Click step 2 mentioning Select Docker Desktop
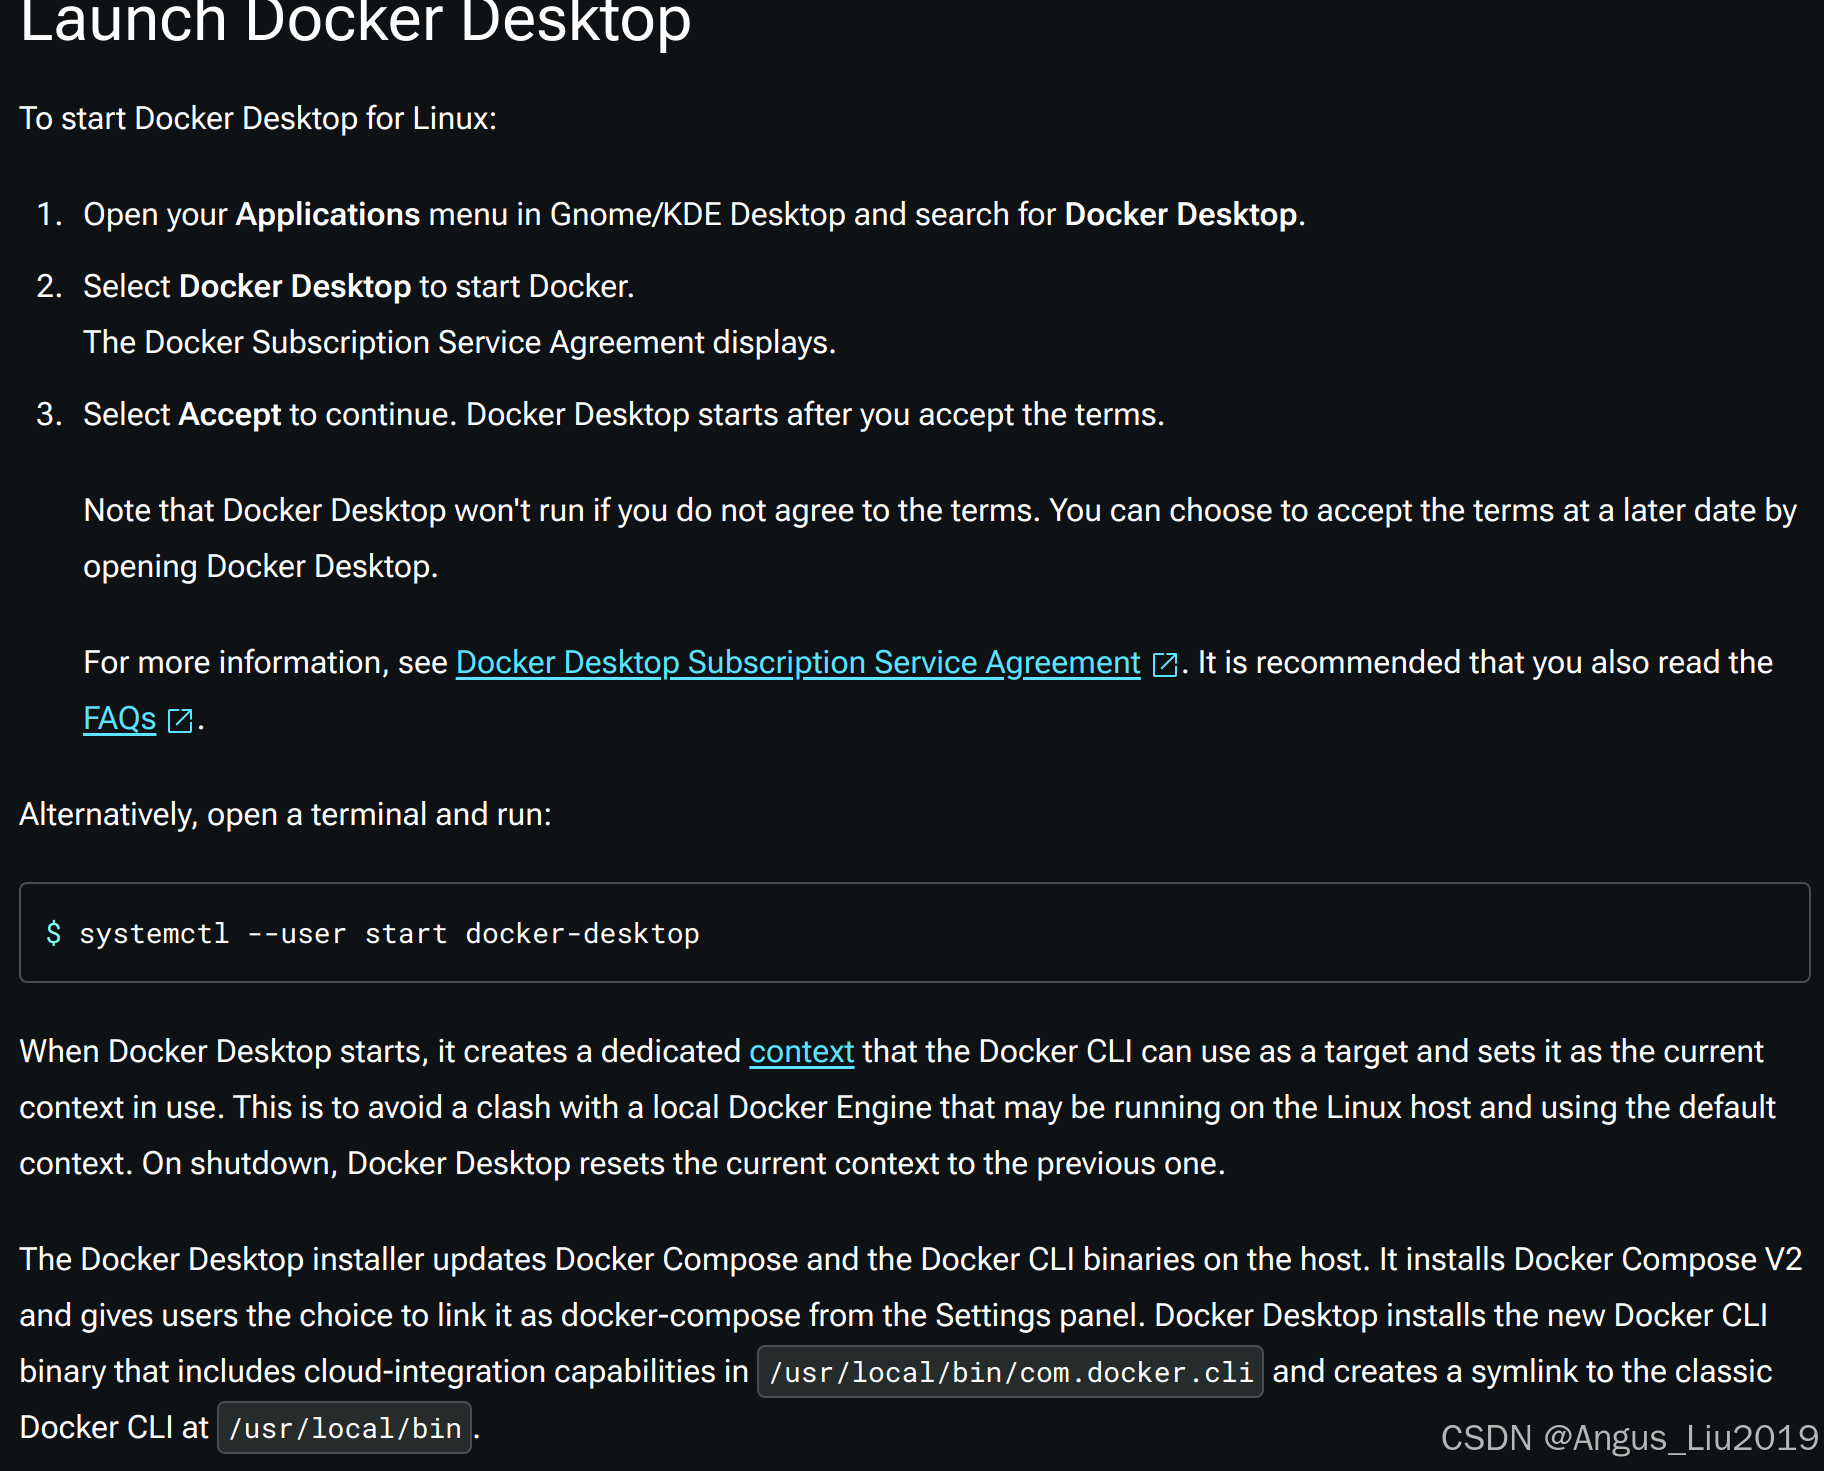The height and width of the screenshot is (1471, 1824). (358, 286)
